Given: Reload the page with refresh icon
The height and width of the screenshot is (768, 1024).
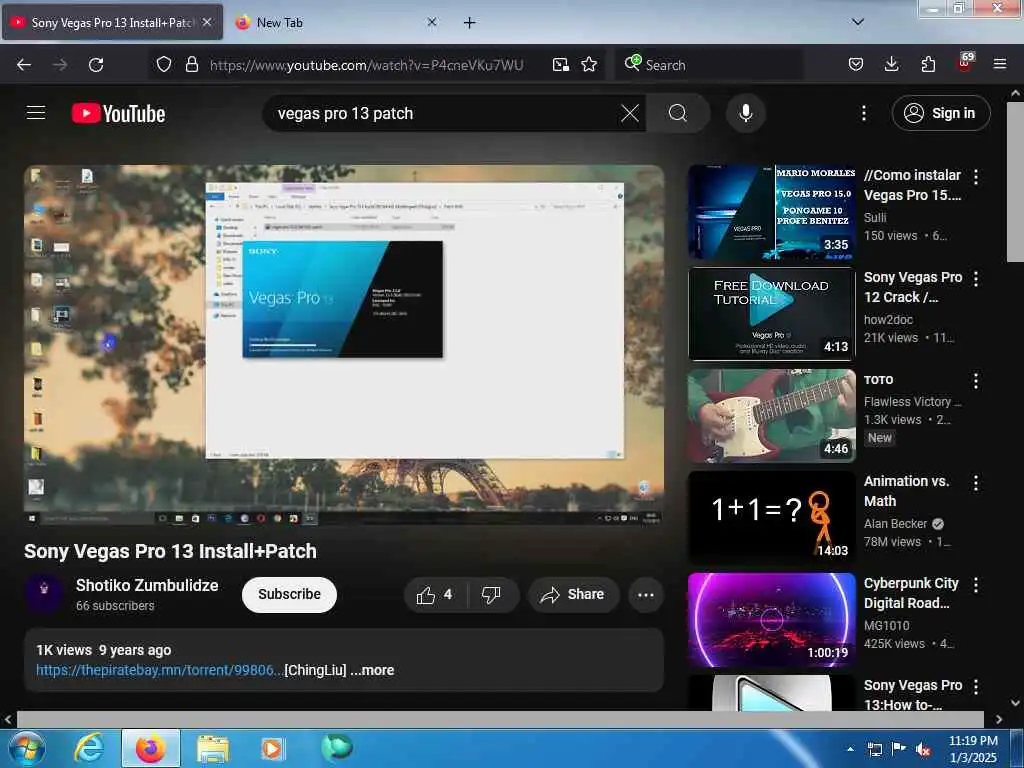Looking at the screenshot, I should [96, 65].
